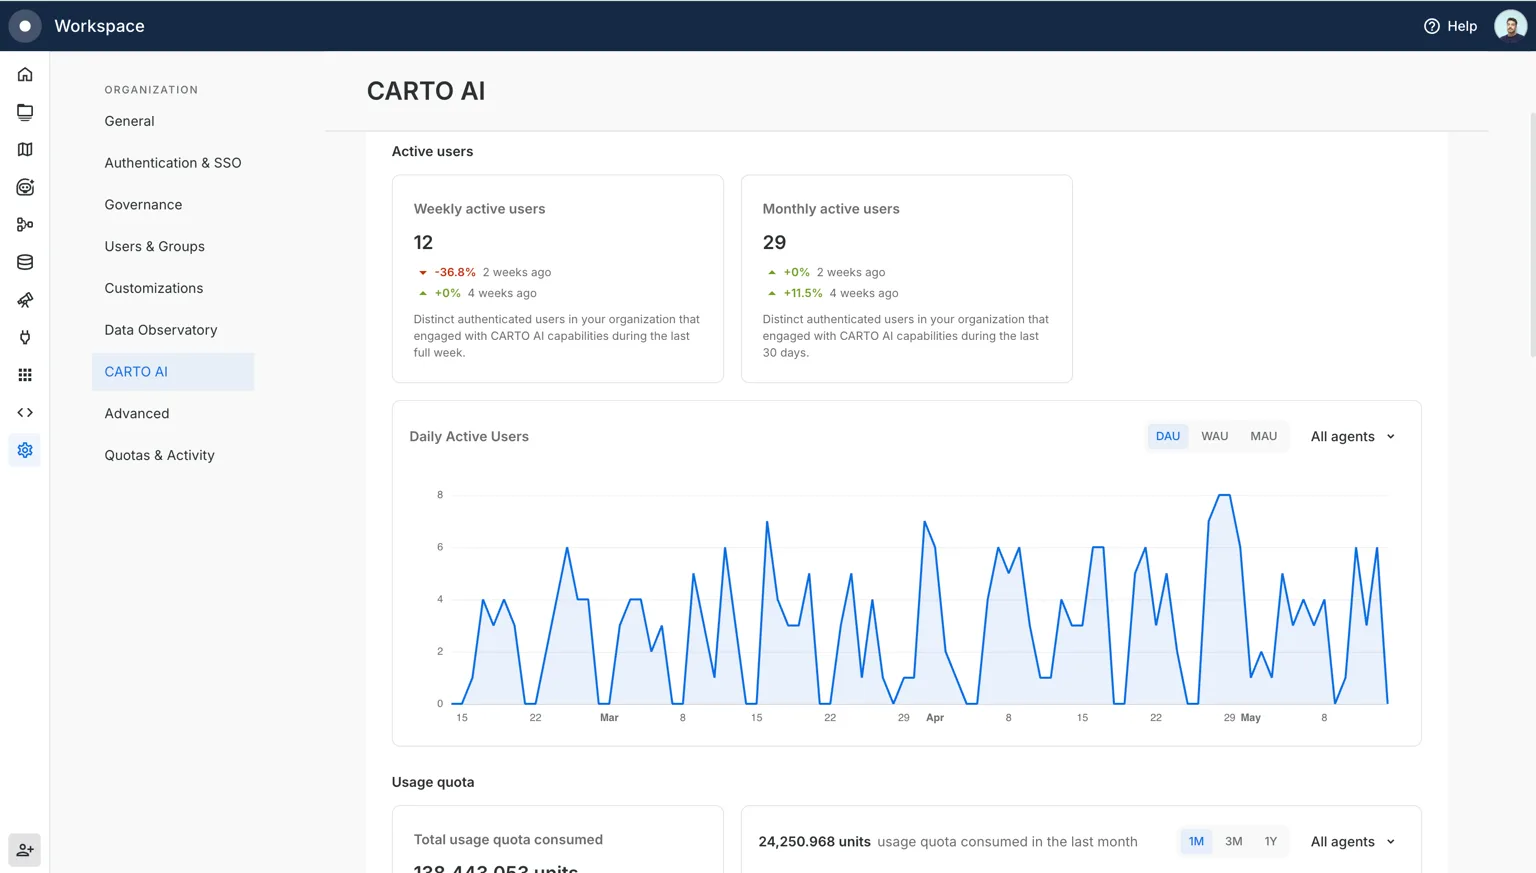The width and height of the screenshot is (1536, 873).
Task: Click the 24,250.968 units quota figure
Action: (x=814, y=841)
